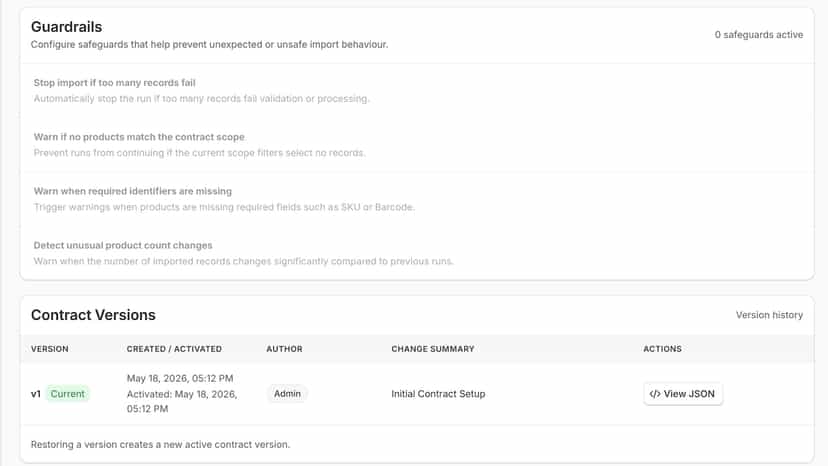The image size is (828, 466).
Task: Click the 'May 18, 2026, 05:12 PM' created date
Action: [180, 378]
